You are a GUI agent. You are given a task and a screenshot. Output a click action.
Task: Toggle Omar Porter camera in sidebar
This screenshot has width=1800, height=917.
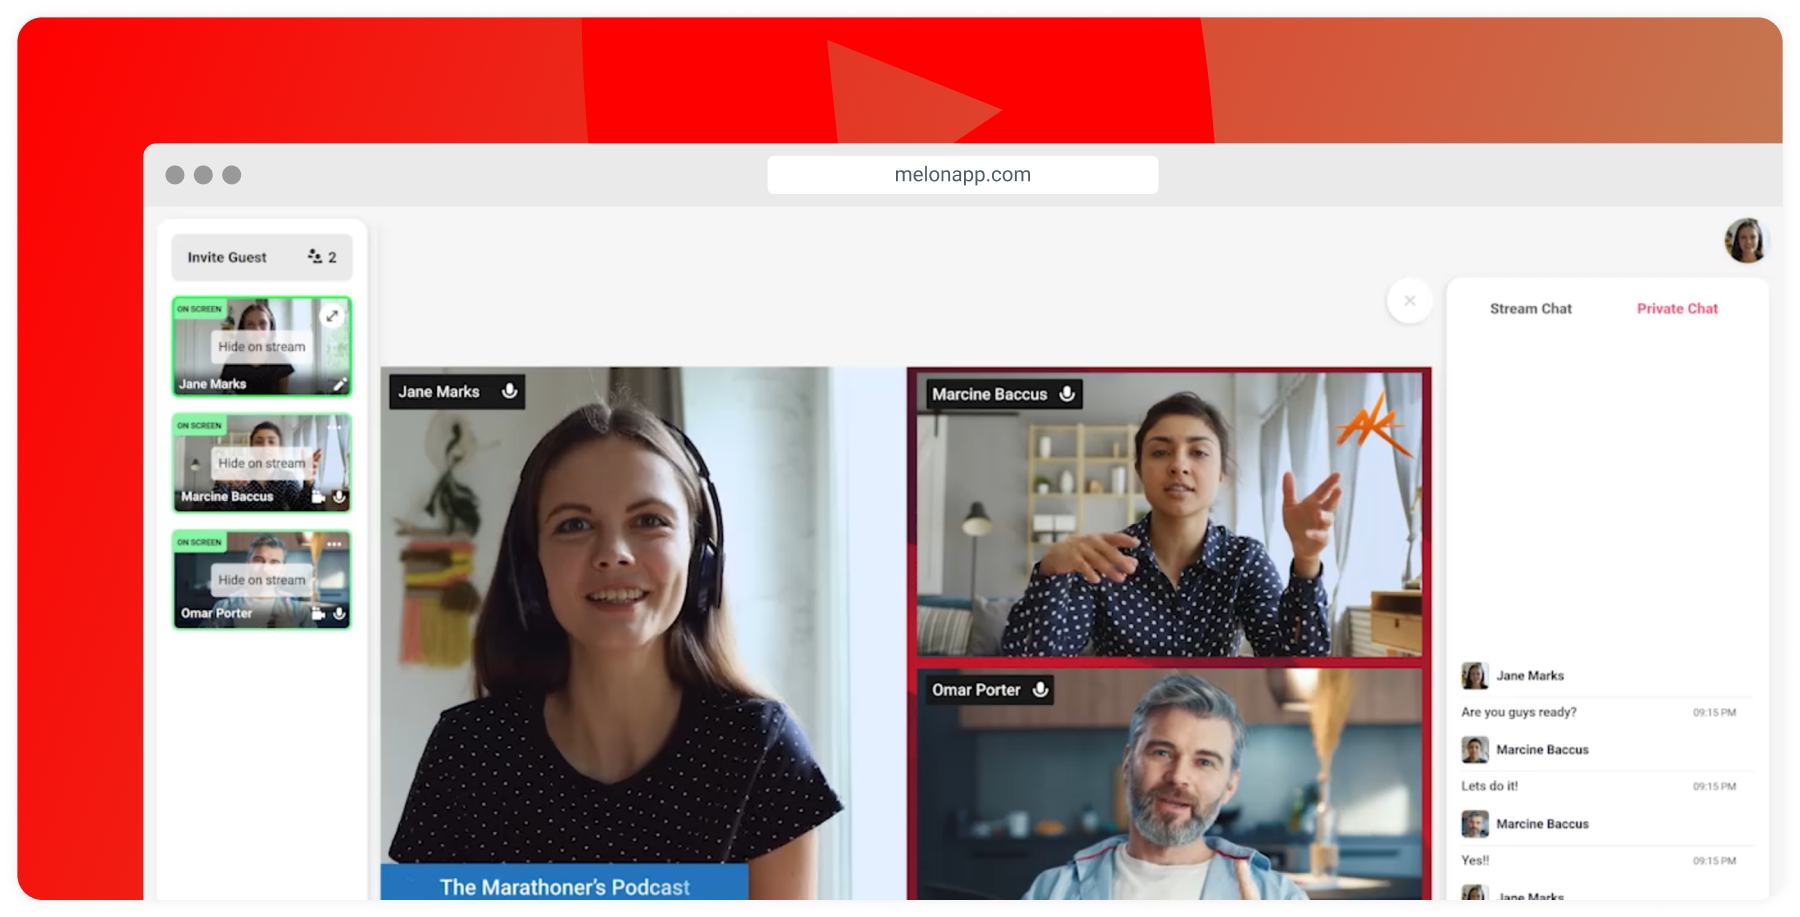point(318,614)
